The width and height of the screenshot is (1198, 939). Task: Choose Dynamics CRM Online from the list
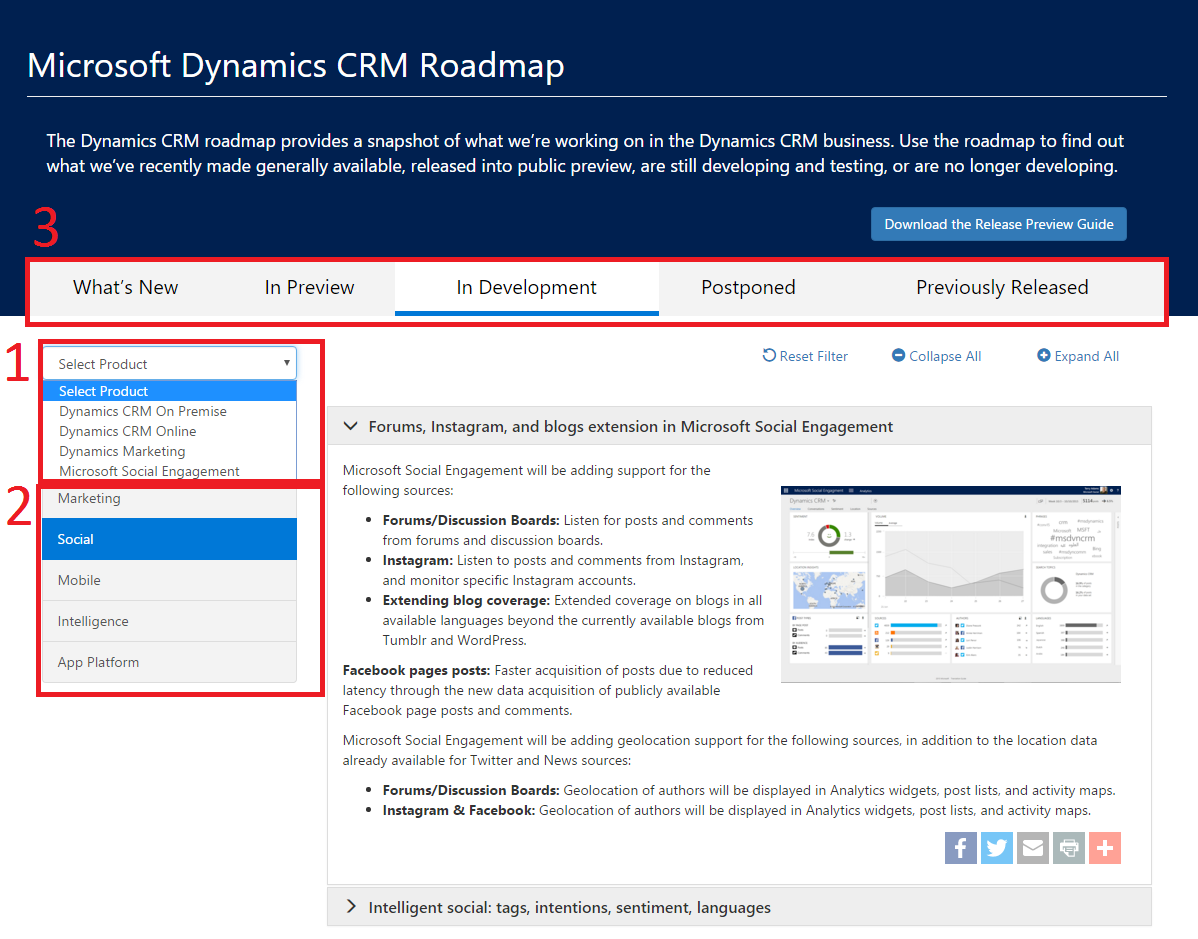pyautogui.click(x=127, y=431)
